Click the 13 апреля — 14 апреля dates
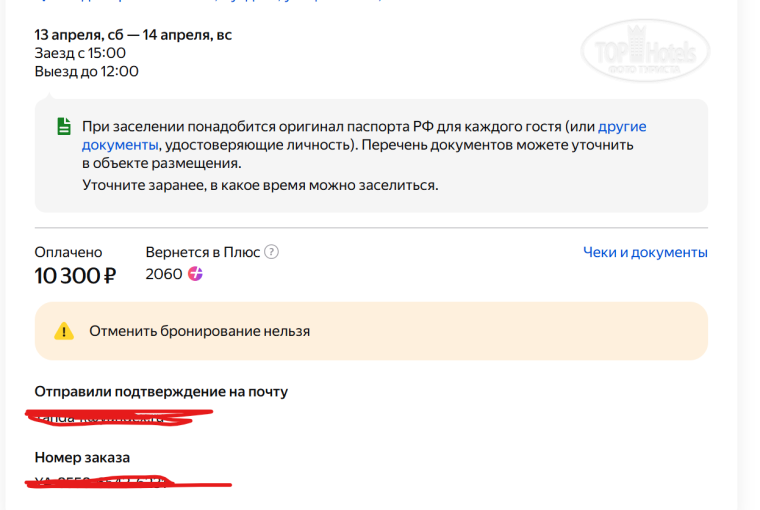Viewport: 760px width, 510px height. point(133,35)
